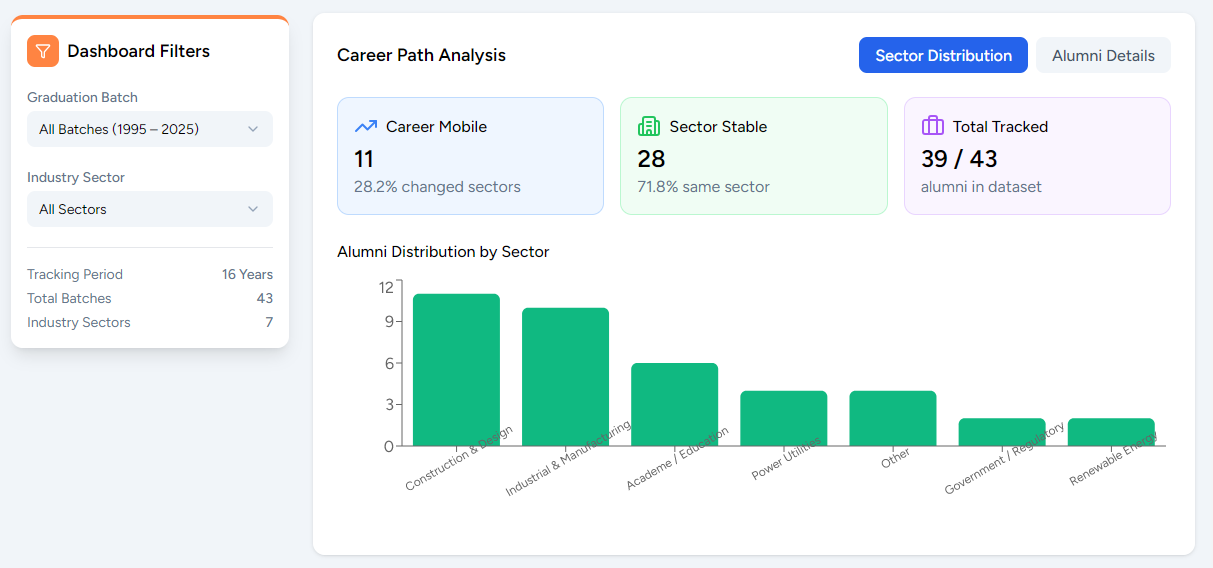Image resolution: width=1213 pixels, height=568 pixels.
Task: Click the Dashboard Filters heading
Action: click(x=138, y=51)
